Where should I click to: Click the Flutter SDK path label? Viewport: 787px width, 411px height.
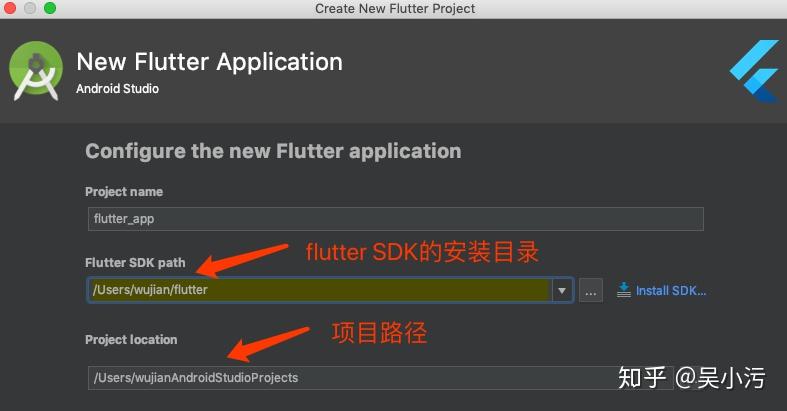point(135,262)
